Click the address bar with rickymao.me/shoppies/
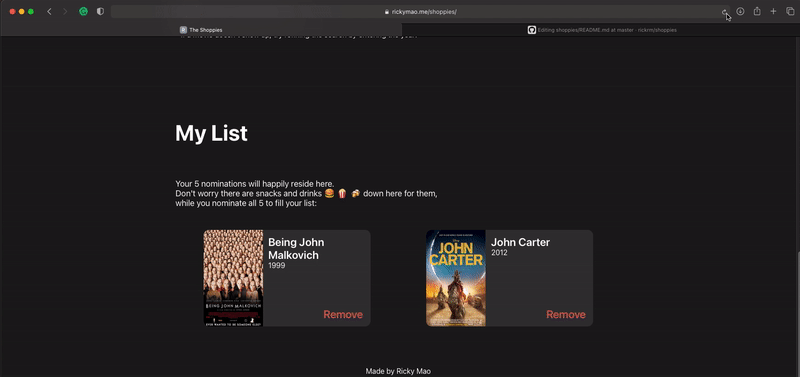 (420, 12)
